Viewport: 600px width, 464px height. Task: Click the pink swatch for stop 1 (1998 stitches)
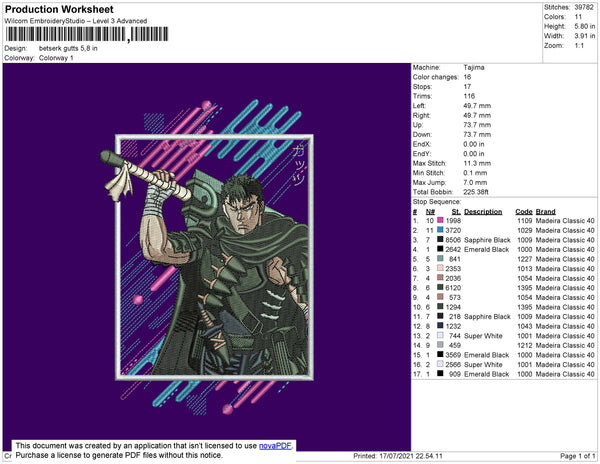(440, 220)
